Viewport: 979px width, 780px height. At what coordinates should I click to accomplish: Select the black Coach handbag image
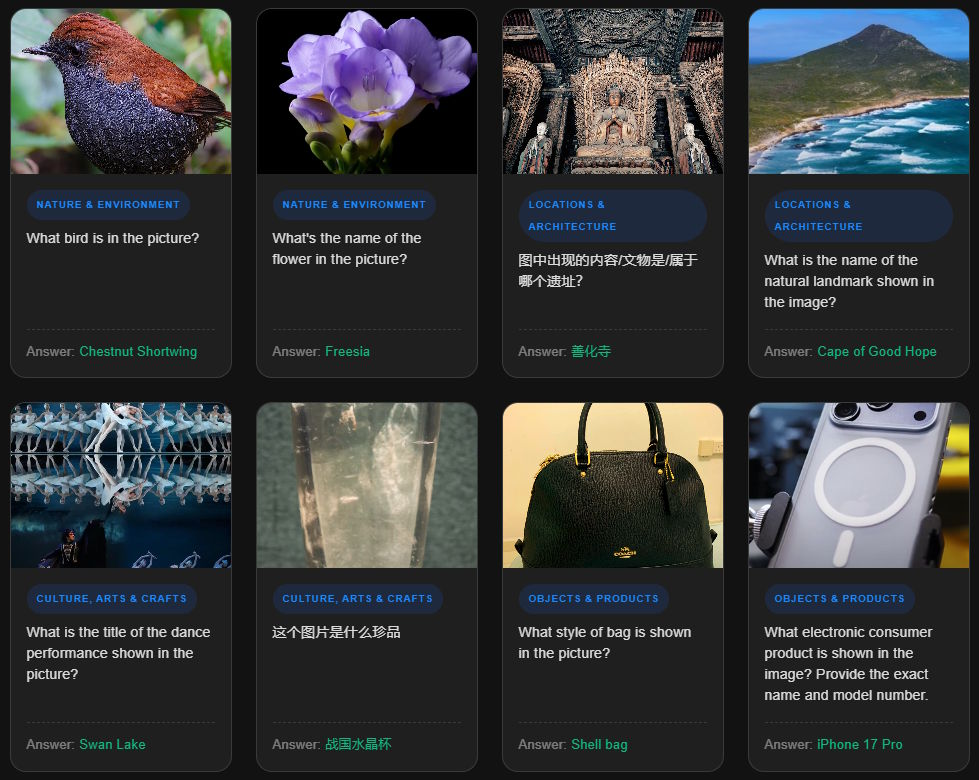click(x=613, y=486)
